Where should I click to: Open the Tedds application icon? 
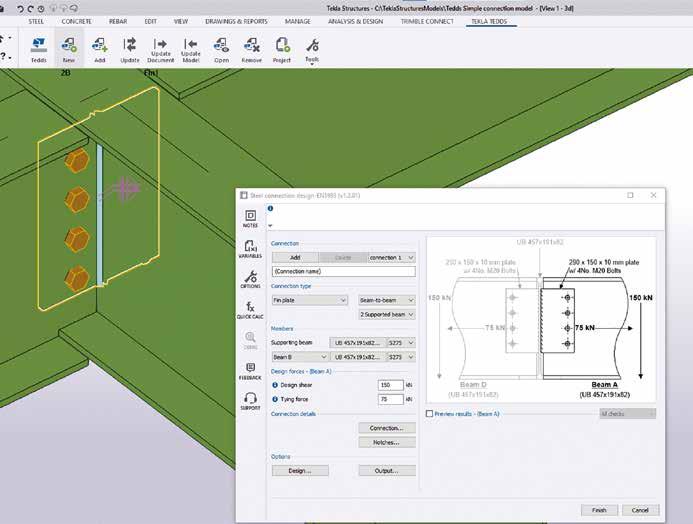[38, 49]
